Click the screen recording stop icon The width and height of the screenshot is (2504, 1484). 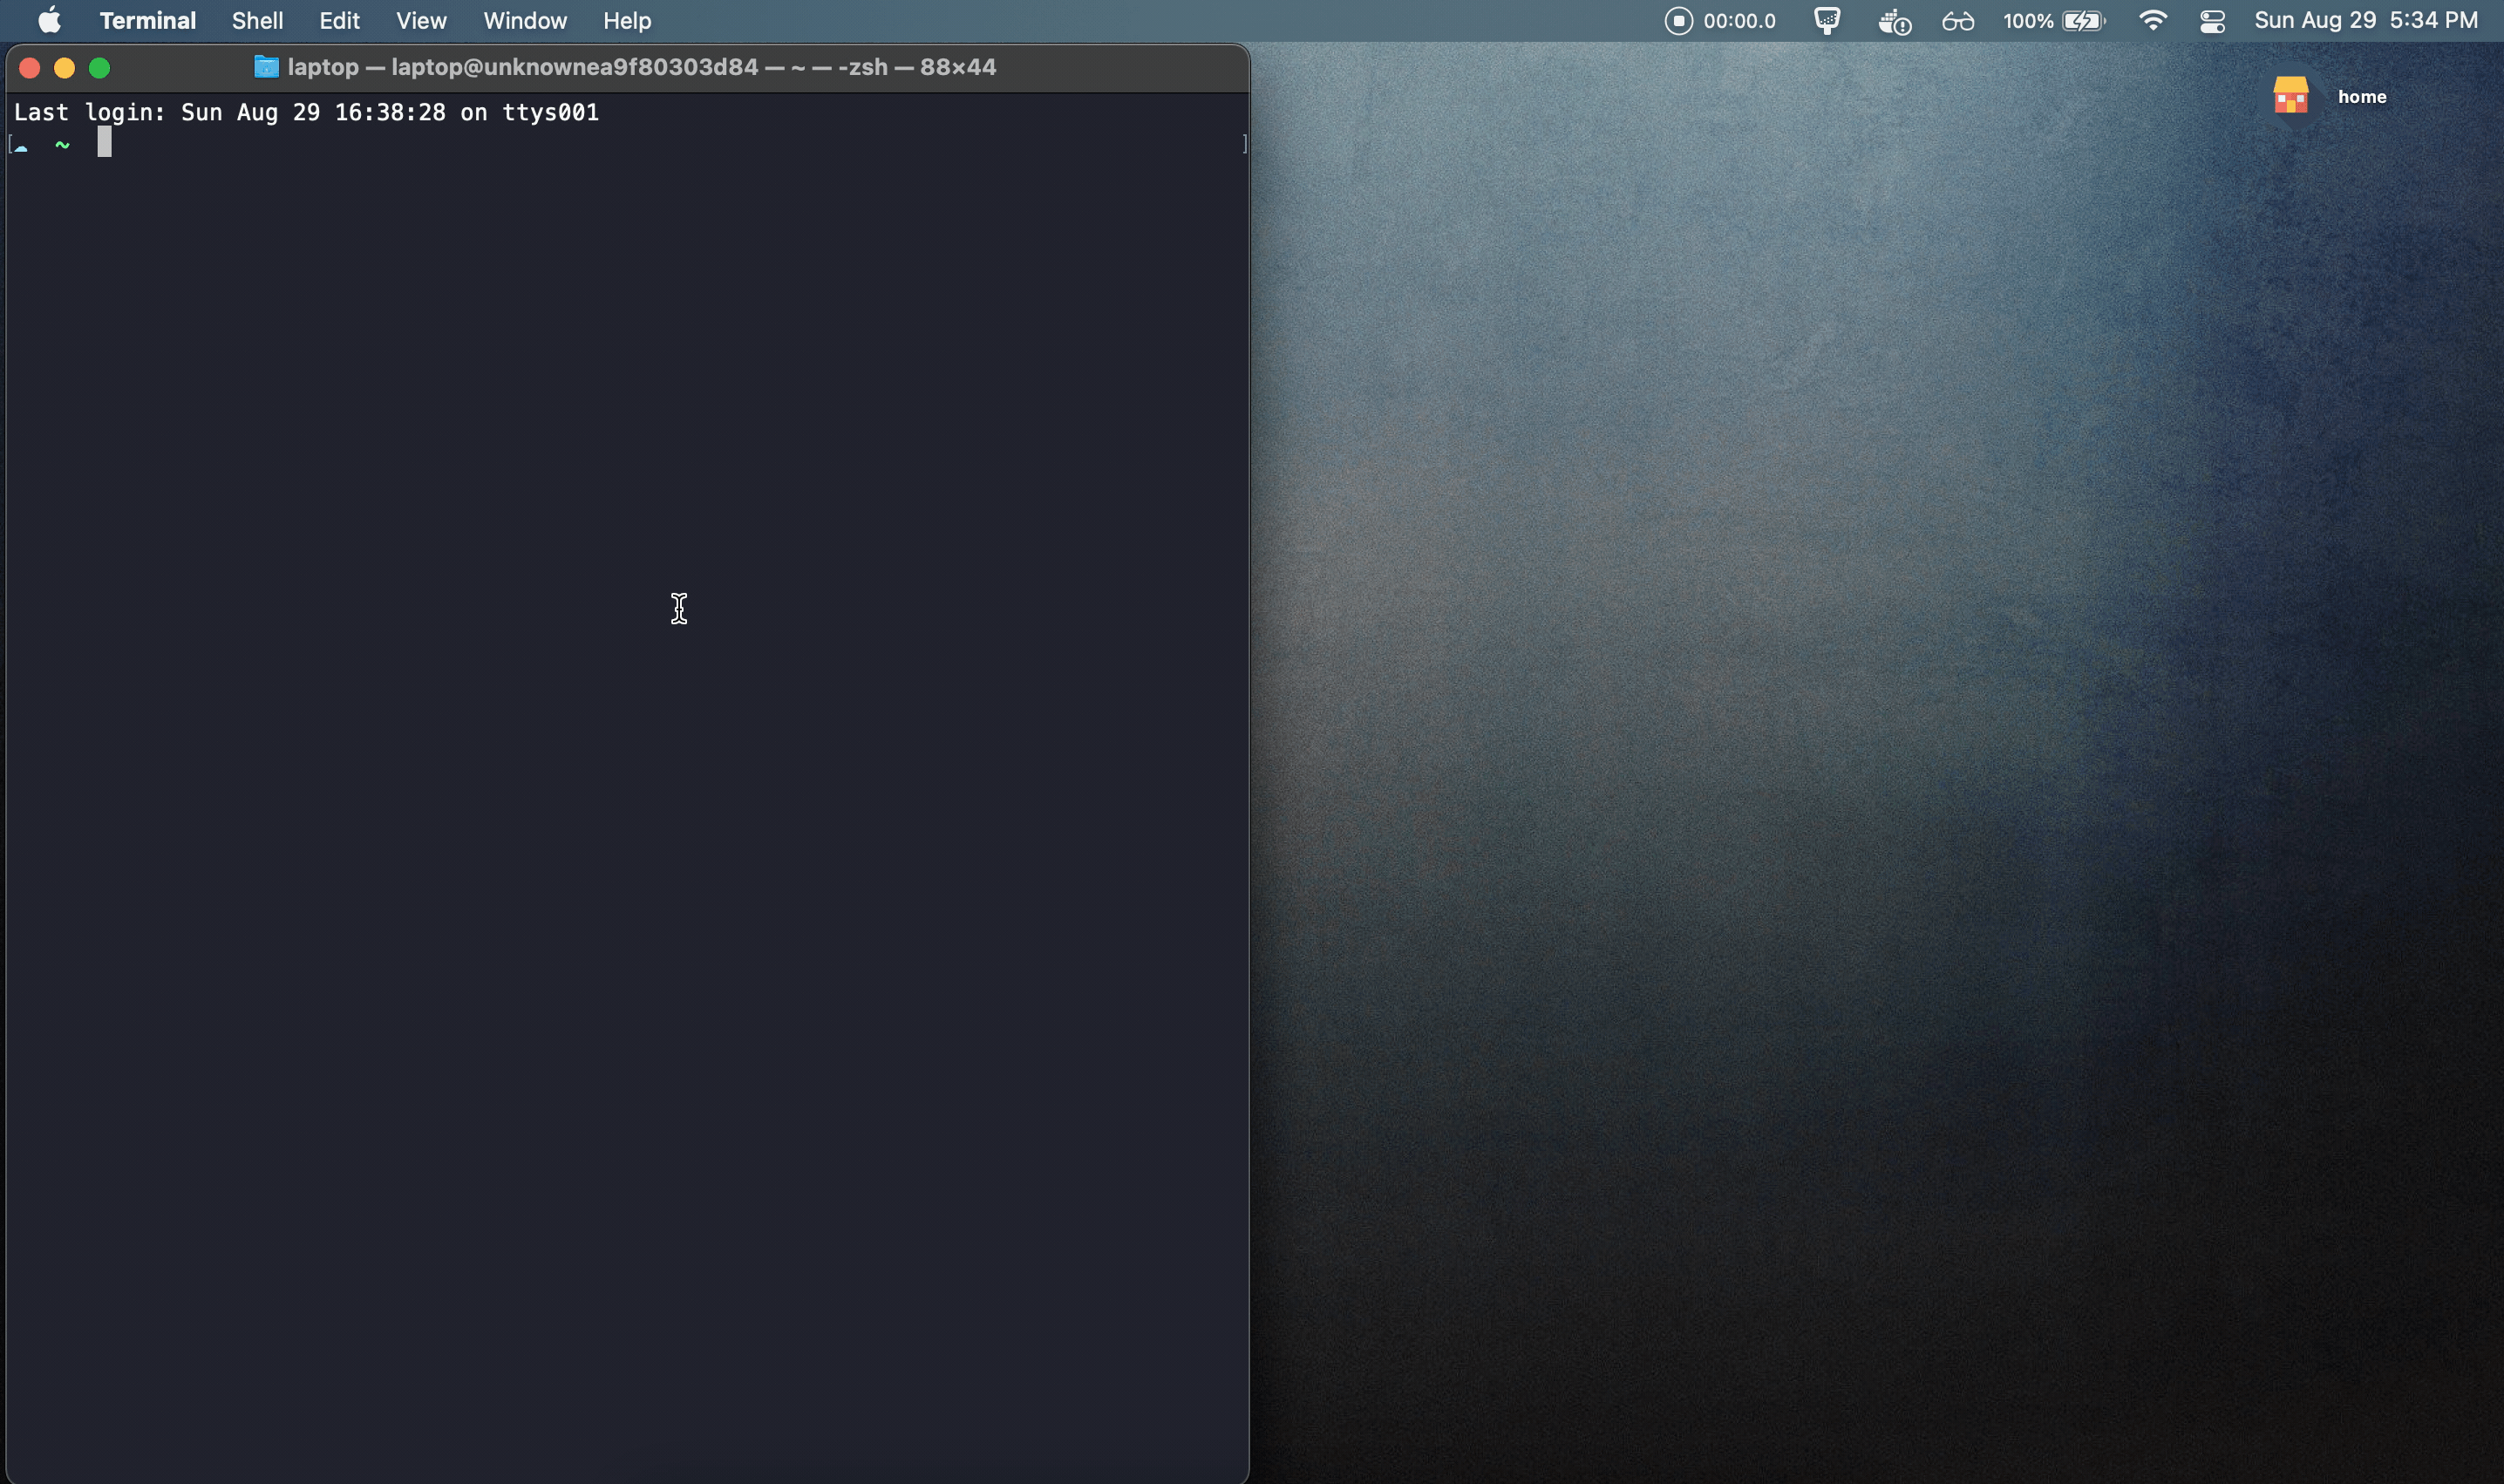(x=1678, y=20)
